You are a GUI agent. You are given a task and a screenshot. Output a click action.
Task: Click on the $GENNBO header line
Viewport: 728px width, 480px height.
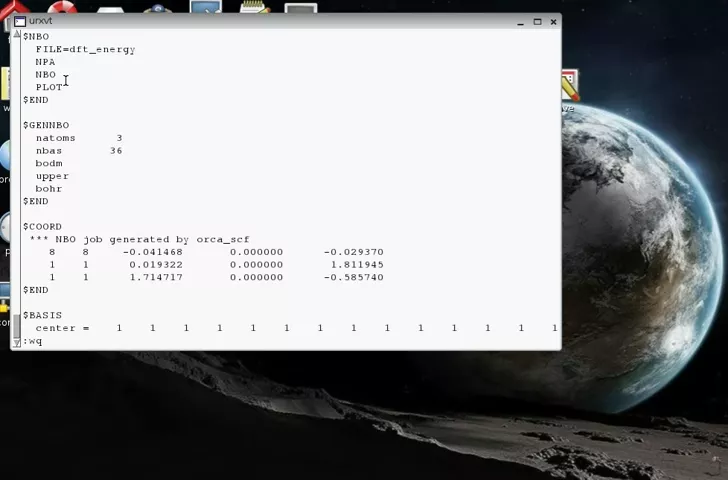[46, 125]
